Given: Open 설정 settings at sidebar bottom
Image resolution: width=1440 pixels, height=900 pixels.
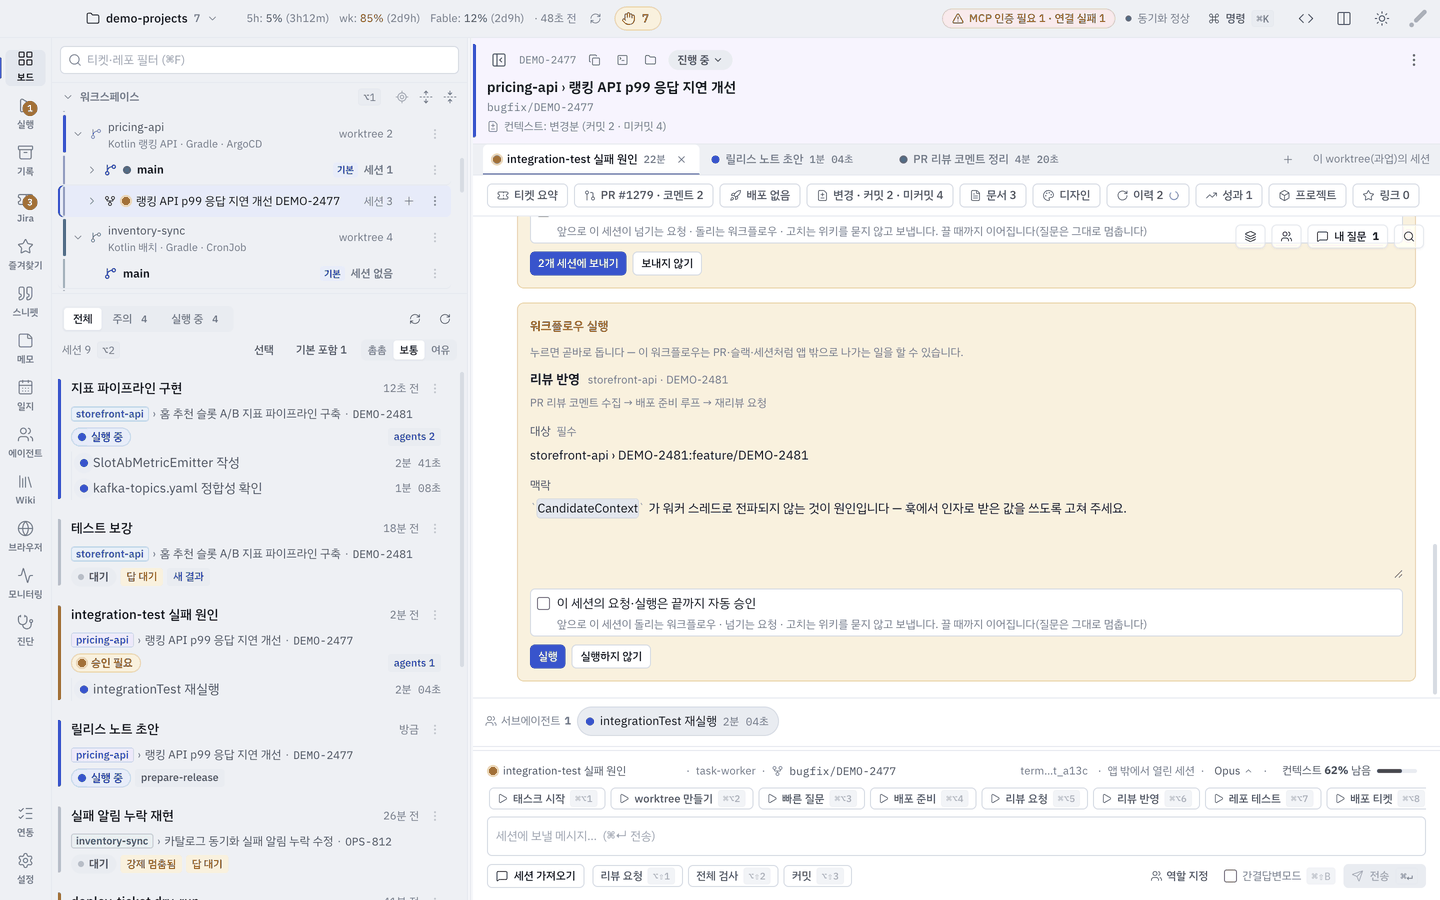Looking at the screenshot, I should (x=25, y=868).
